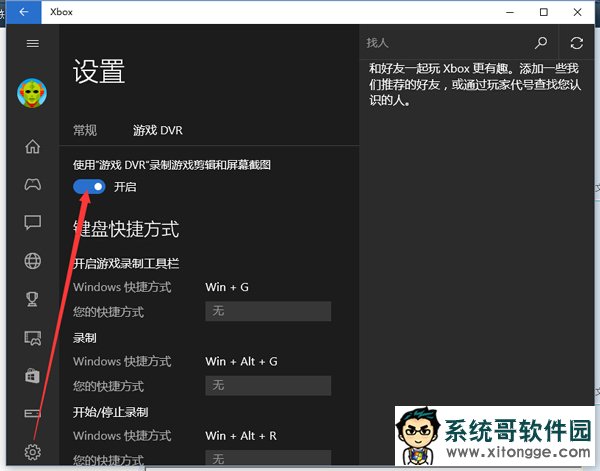Open My Games controller icon

tap(33, 184)
